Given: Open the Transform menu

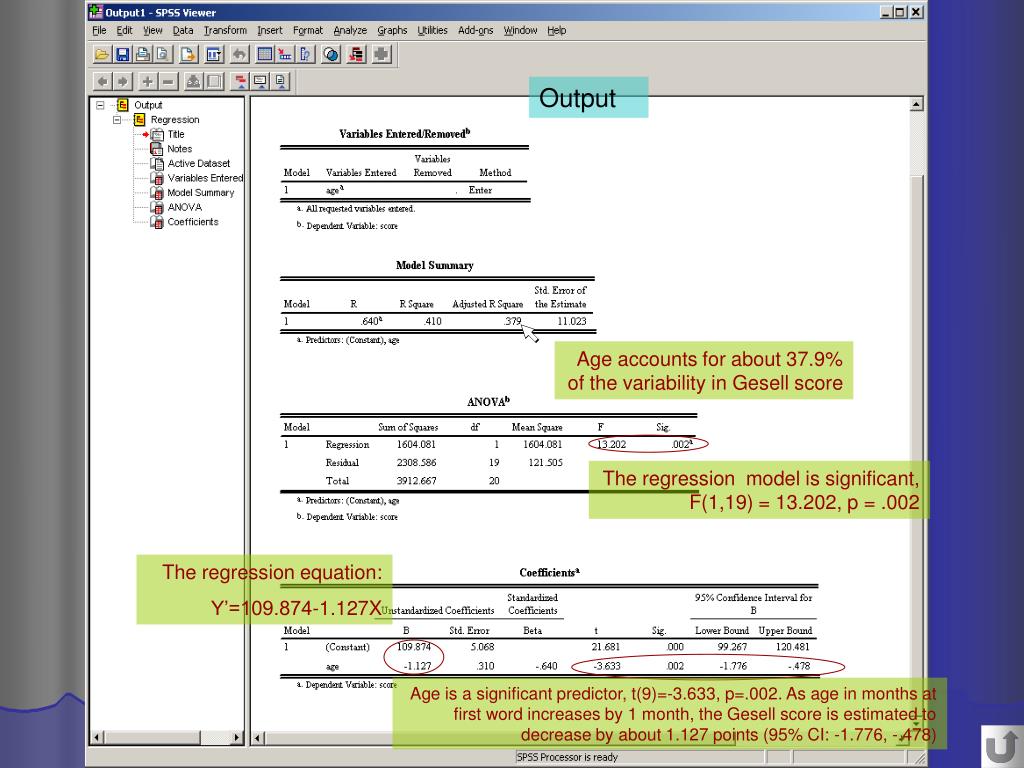Looking at the screenshot, I should coord(225,30).
